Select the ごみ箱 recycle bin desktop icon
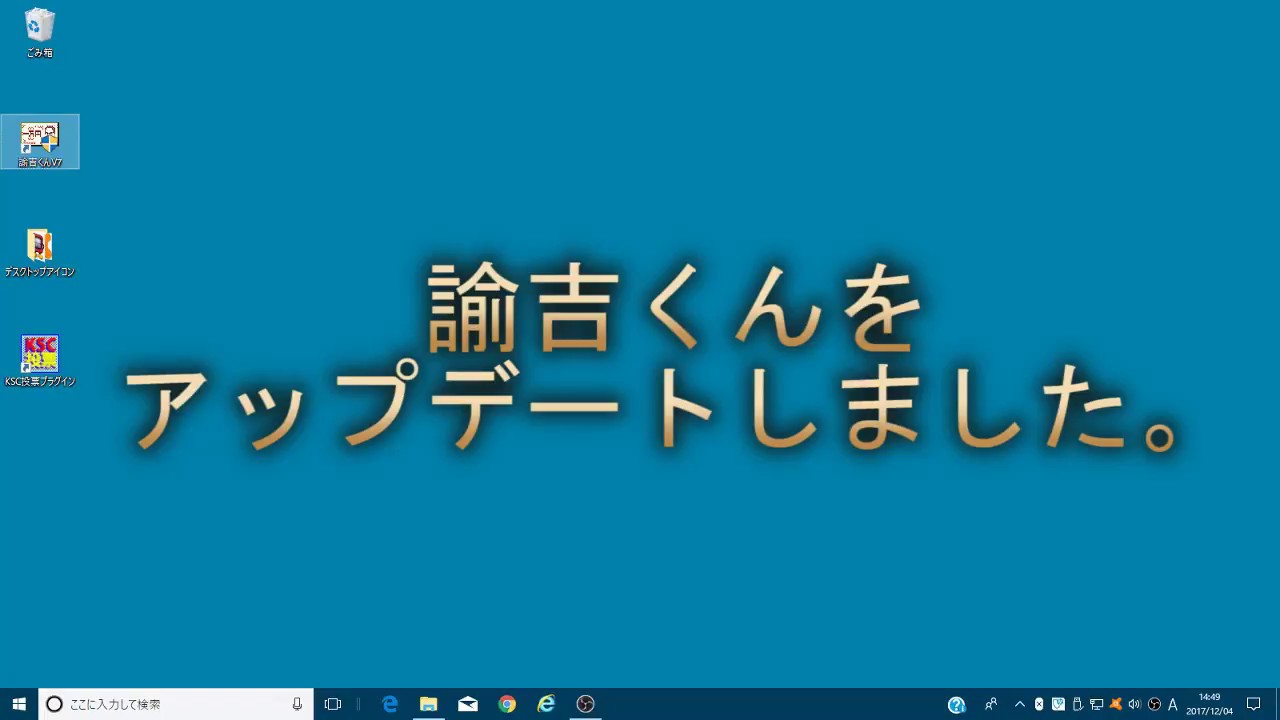The image size is (1280, 720). coord(40,33)
